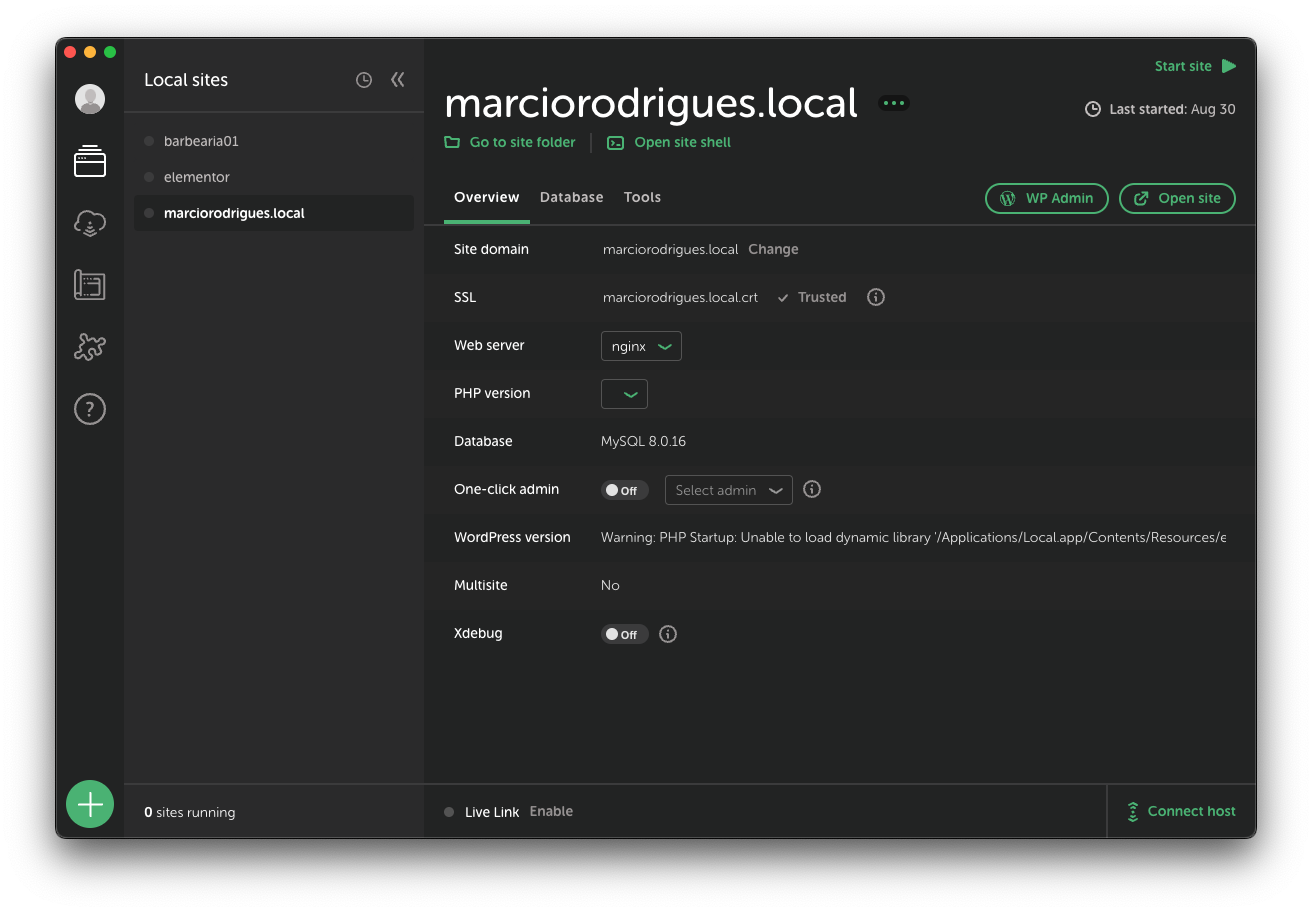Open the PHP version dropdown
The height and width of the screenshot is (912, 1312).
(x=624, y=393)
